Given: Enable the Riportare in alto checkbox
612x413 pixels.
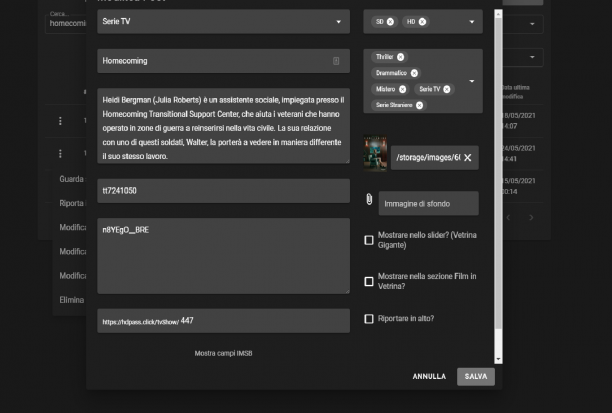Looking at the screenshot, I should (369, 319).
